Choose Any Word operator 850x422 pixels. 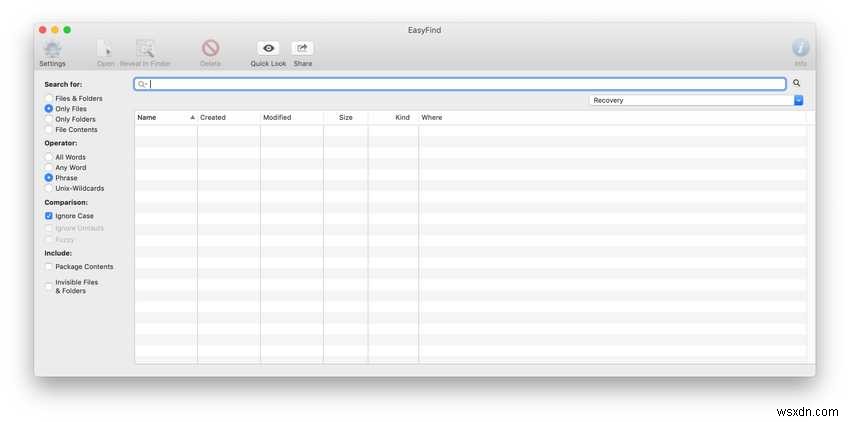[49, 168]
